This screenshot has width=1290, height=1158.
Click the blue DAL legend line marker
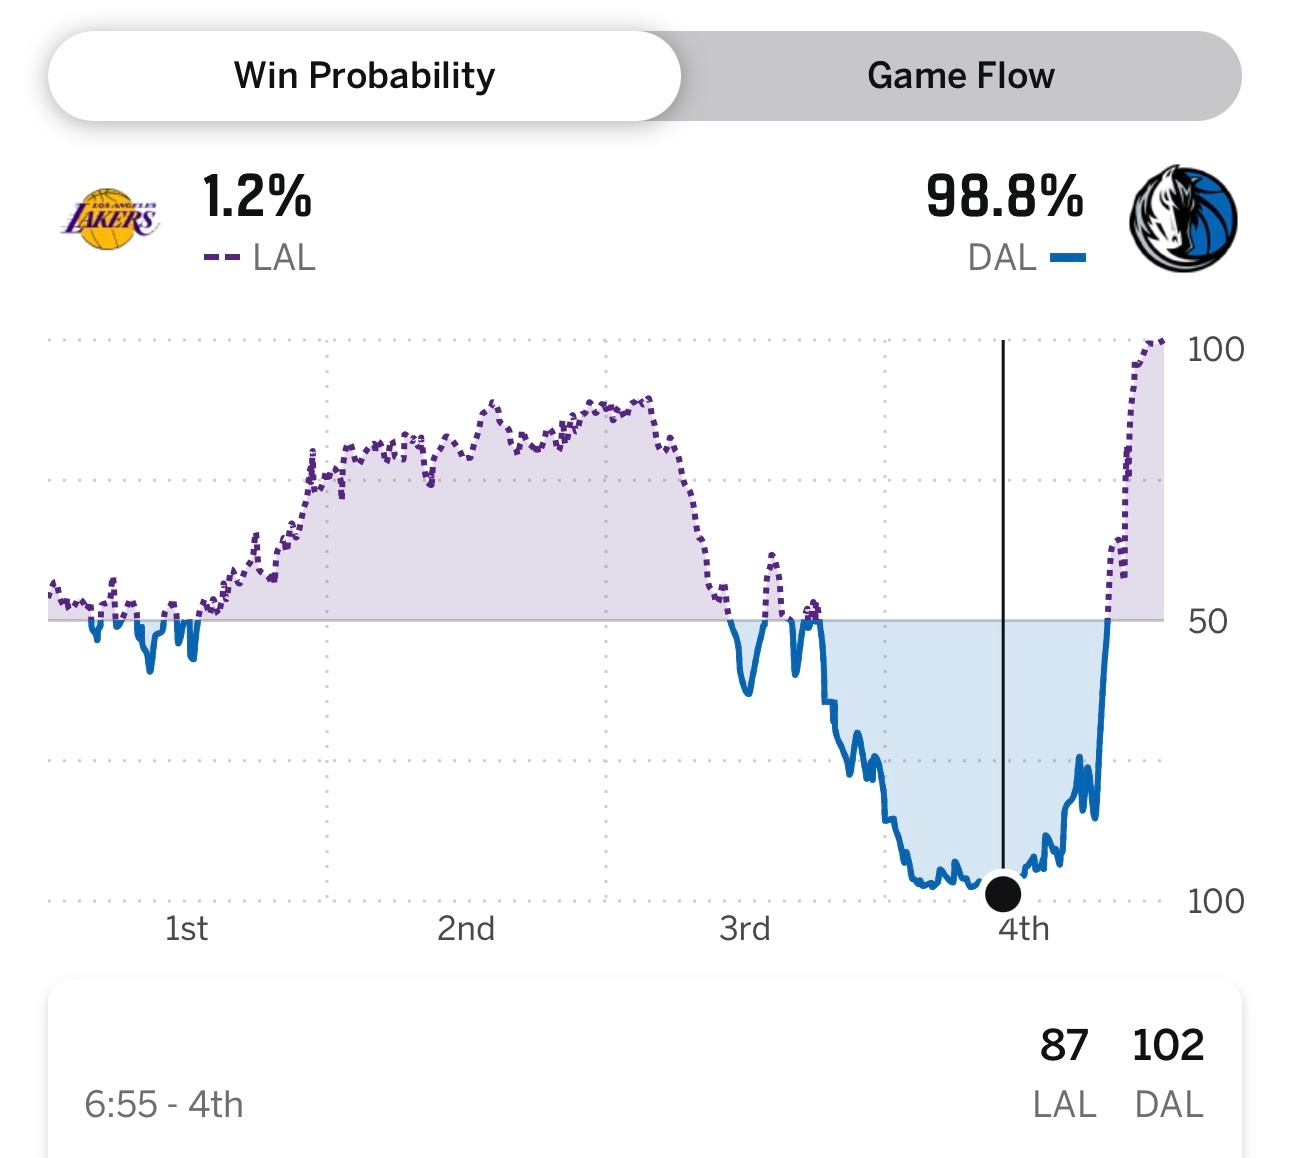(x=1068, y=258)
